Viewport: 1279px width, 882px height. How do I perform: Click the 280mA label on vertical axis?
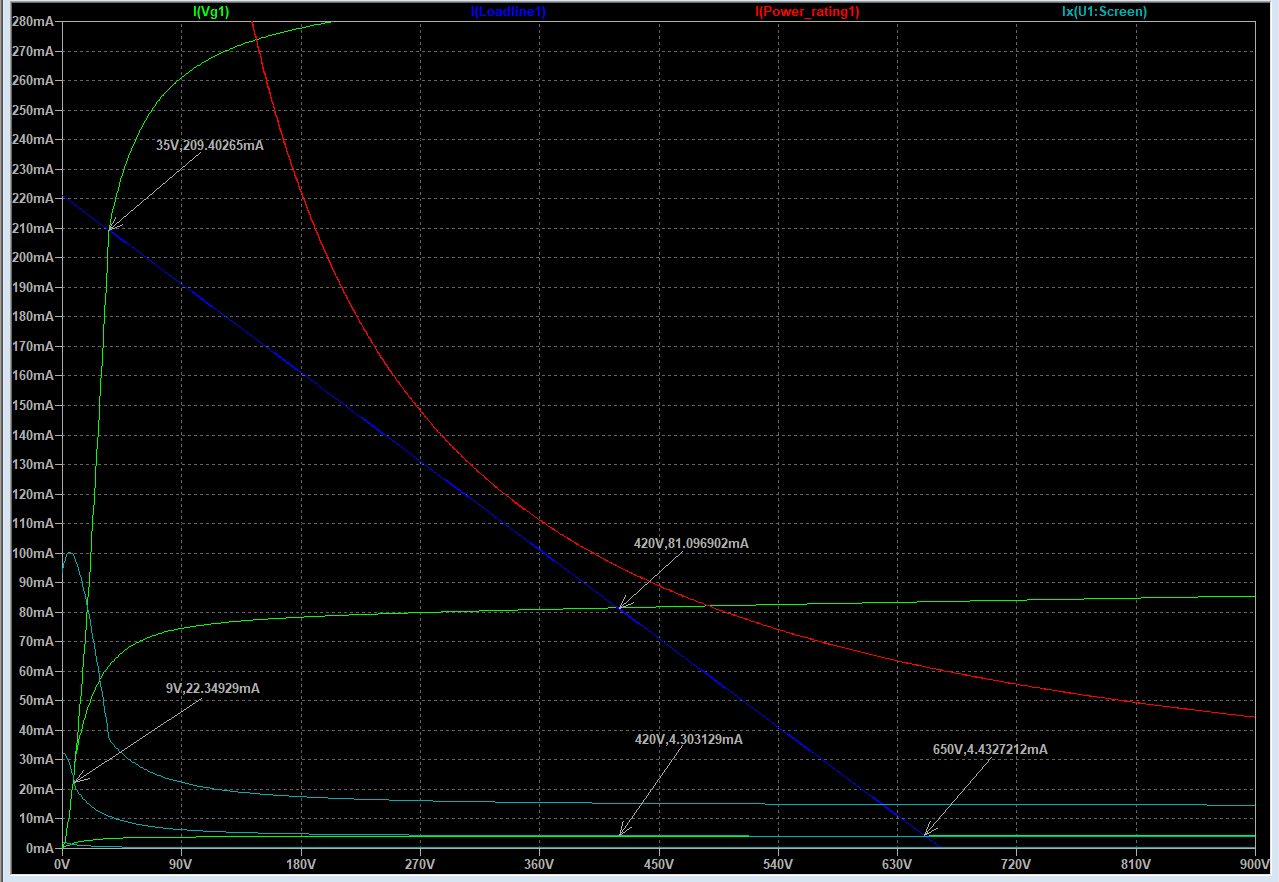pos(32,22)
